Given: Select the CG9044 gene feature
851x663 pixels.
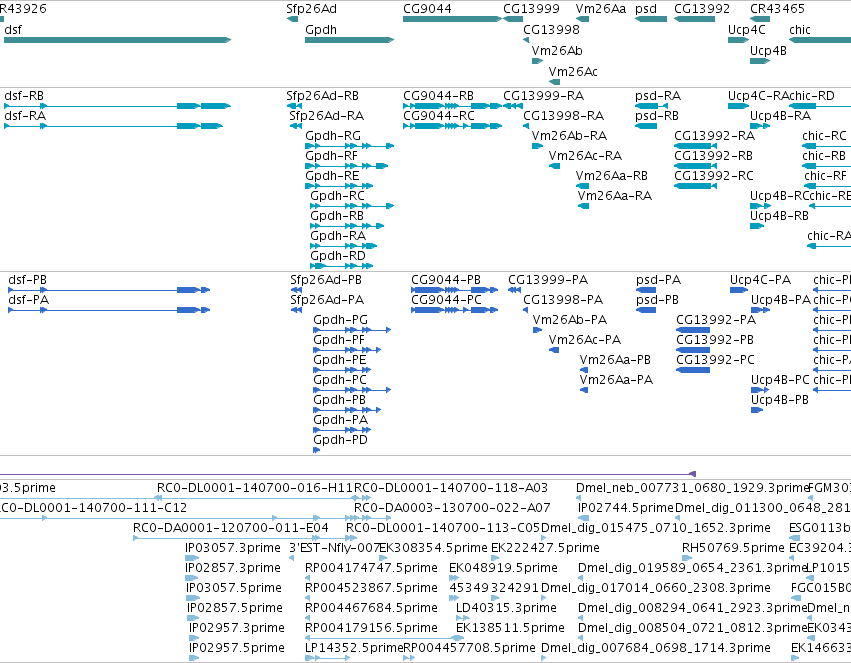Looking at the screenshot, I should click(453, 19).
